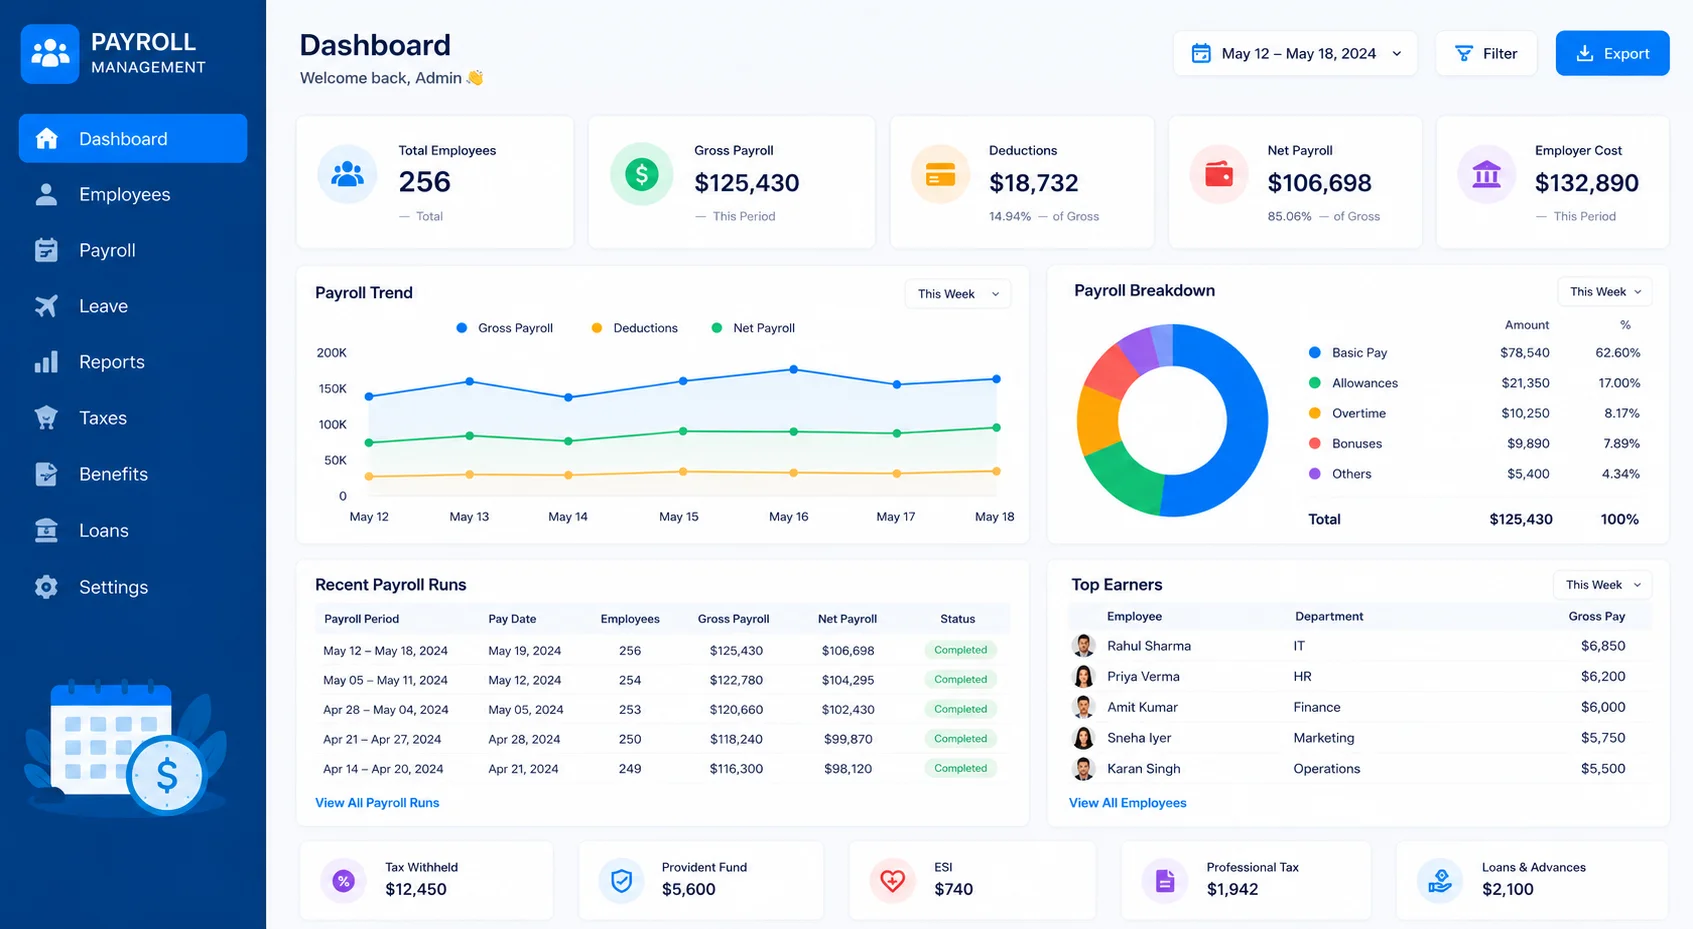Click the Dashboard home icon in sidebar
This screenshot has height=929, width=1693.
click(46, 138)
